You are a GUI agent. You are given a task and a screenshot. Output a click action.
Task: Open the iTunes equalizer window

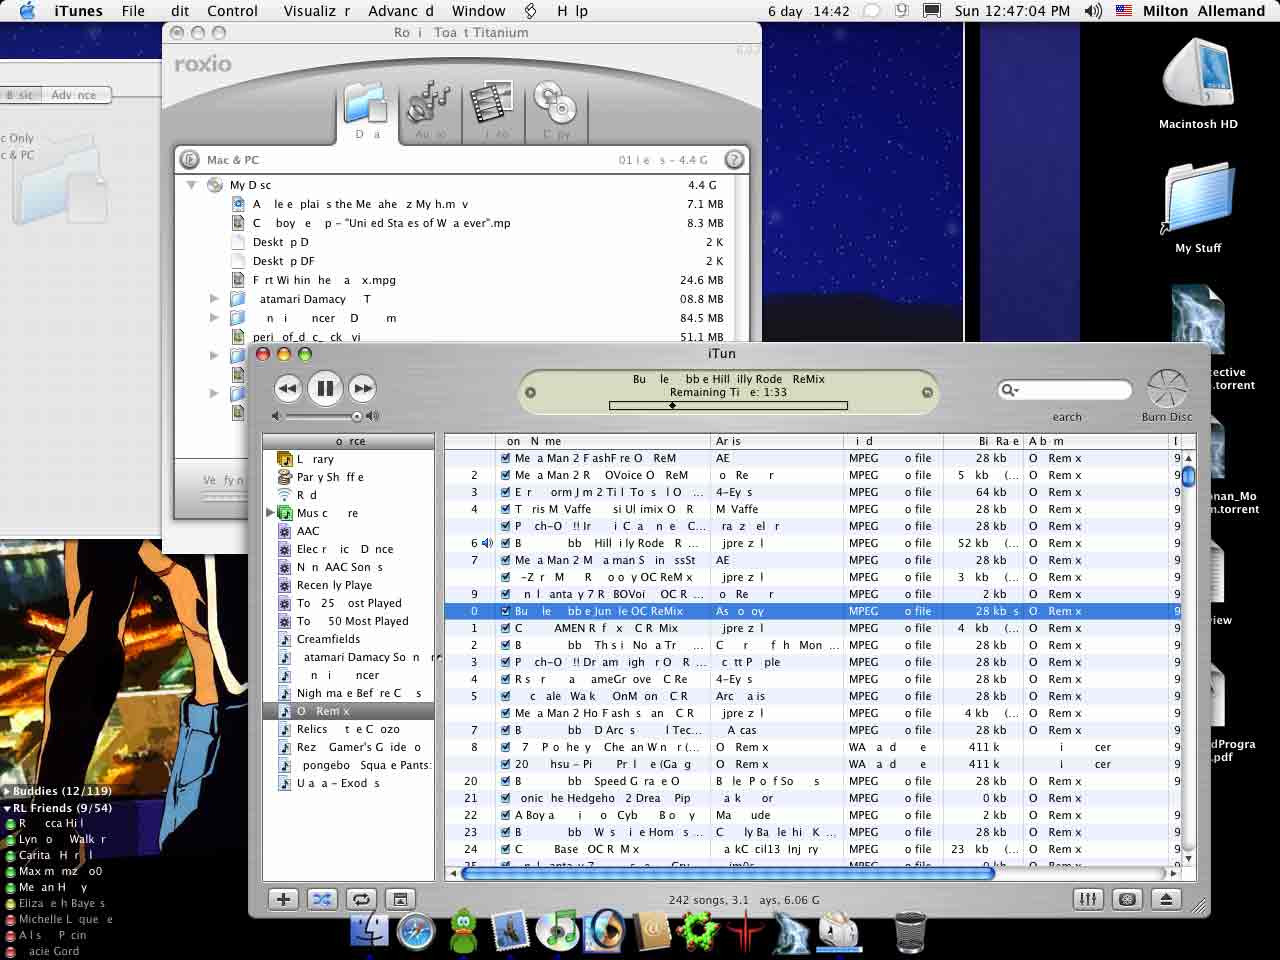point(1088,899)
